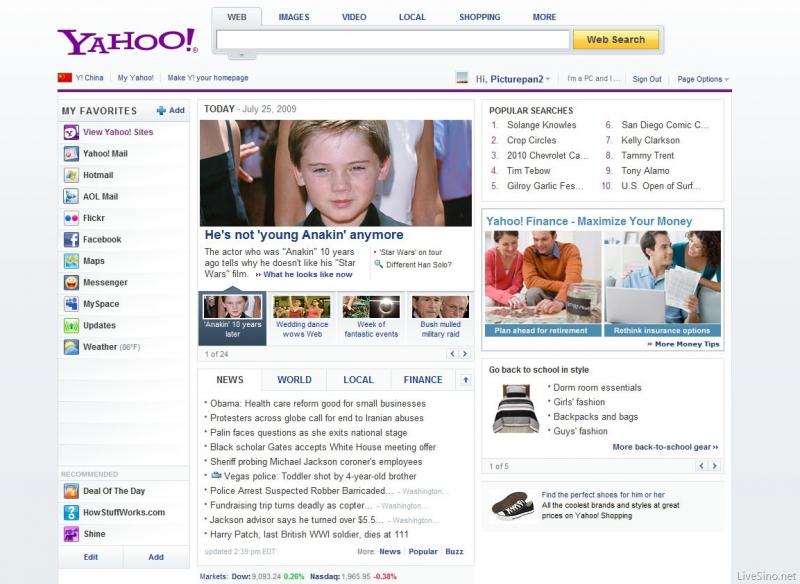Open the Deal Of The Day icon
The height and width of the screenshot is (584, 800).
(71, 491)
